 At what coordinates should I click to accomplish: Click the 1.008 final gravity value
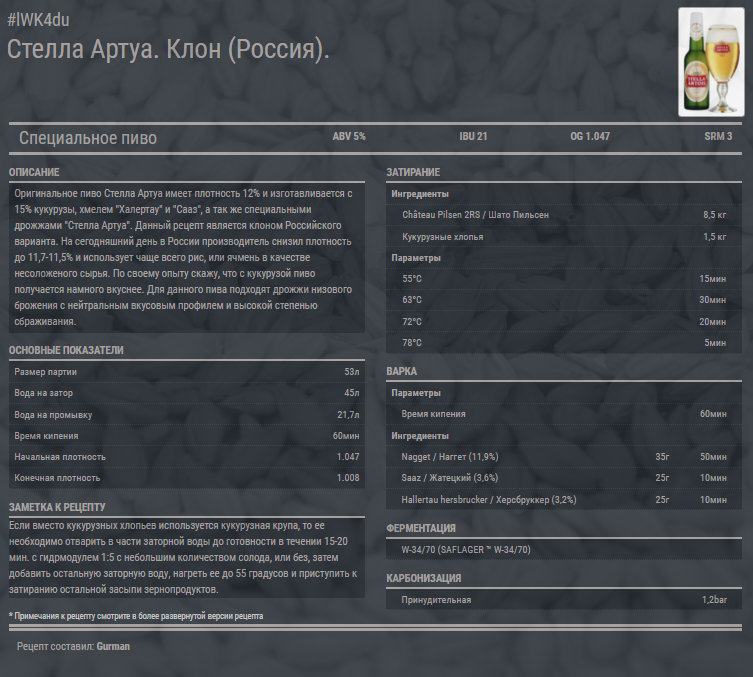(x=348, y=478)
